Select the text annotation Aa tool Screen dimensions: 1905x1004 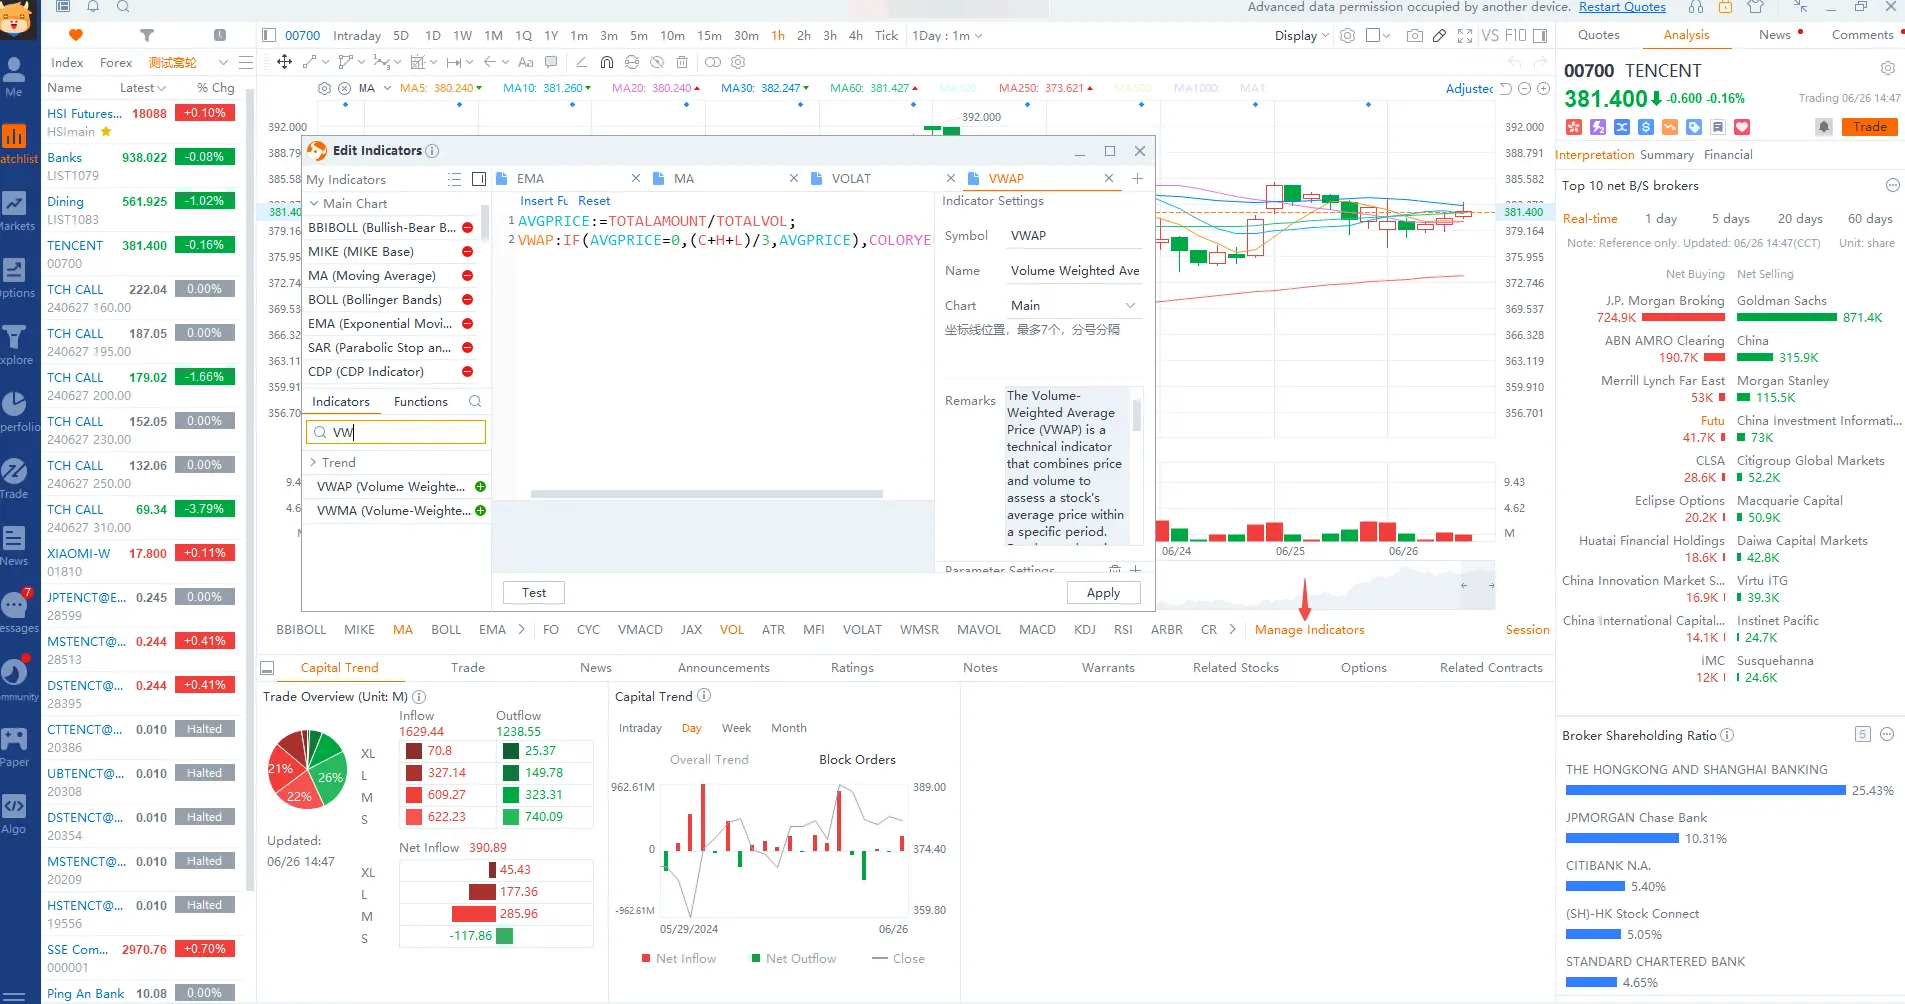(526, 62)
